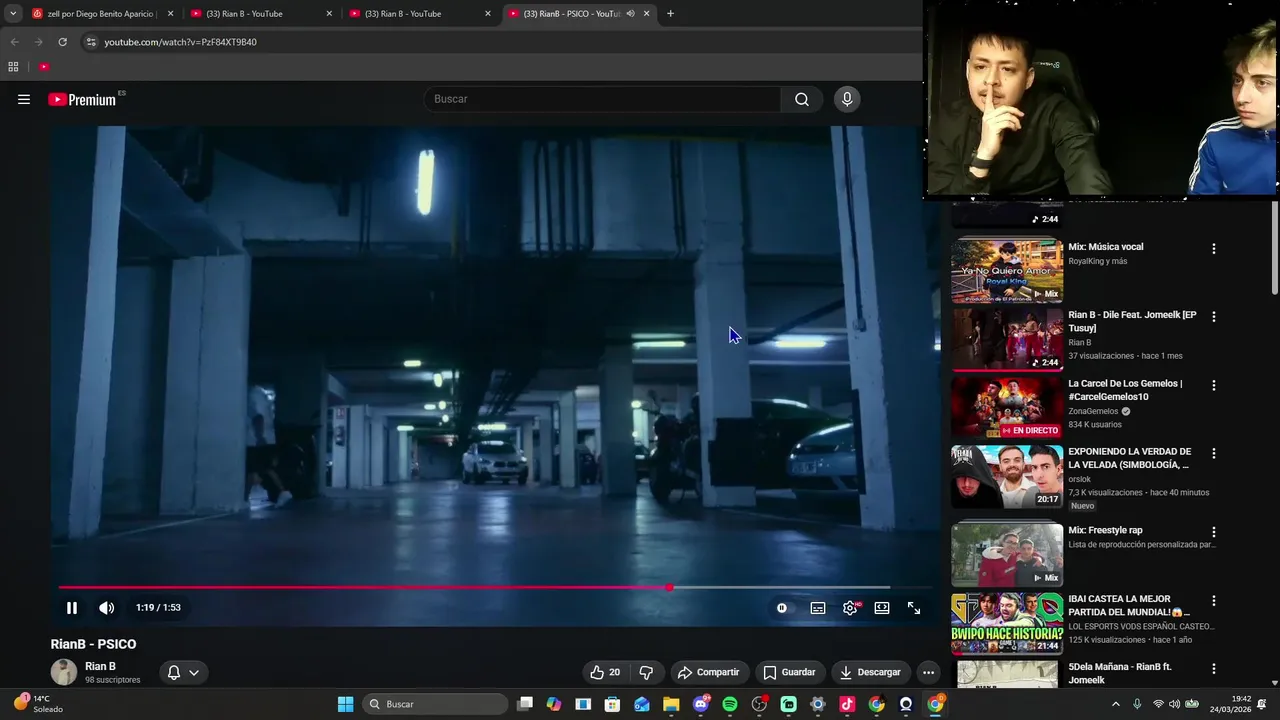Open Microsoft Store from the taskbar
The width and height of the screenshot is (1280, 720).
click(612, 704)
